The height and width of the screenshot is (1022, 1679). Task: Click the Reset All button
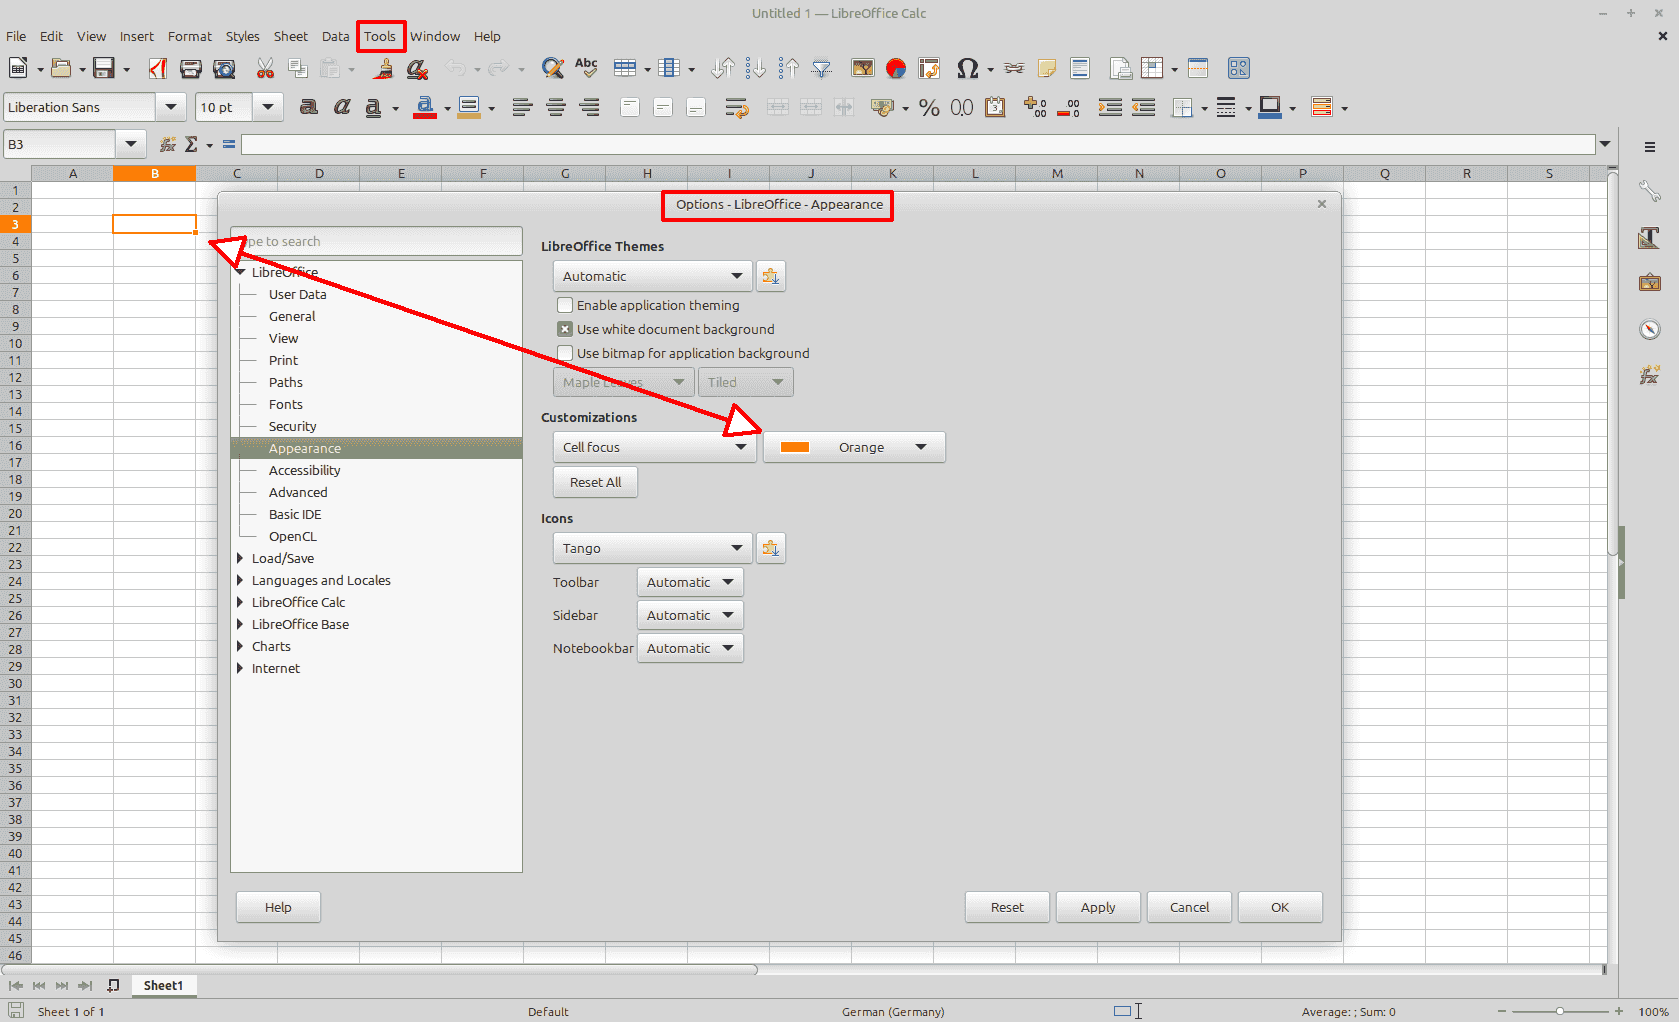[x=595, y=482]
